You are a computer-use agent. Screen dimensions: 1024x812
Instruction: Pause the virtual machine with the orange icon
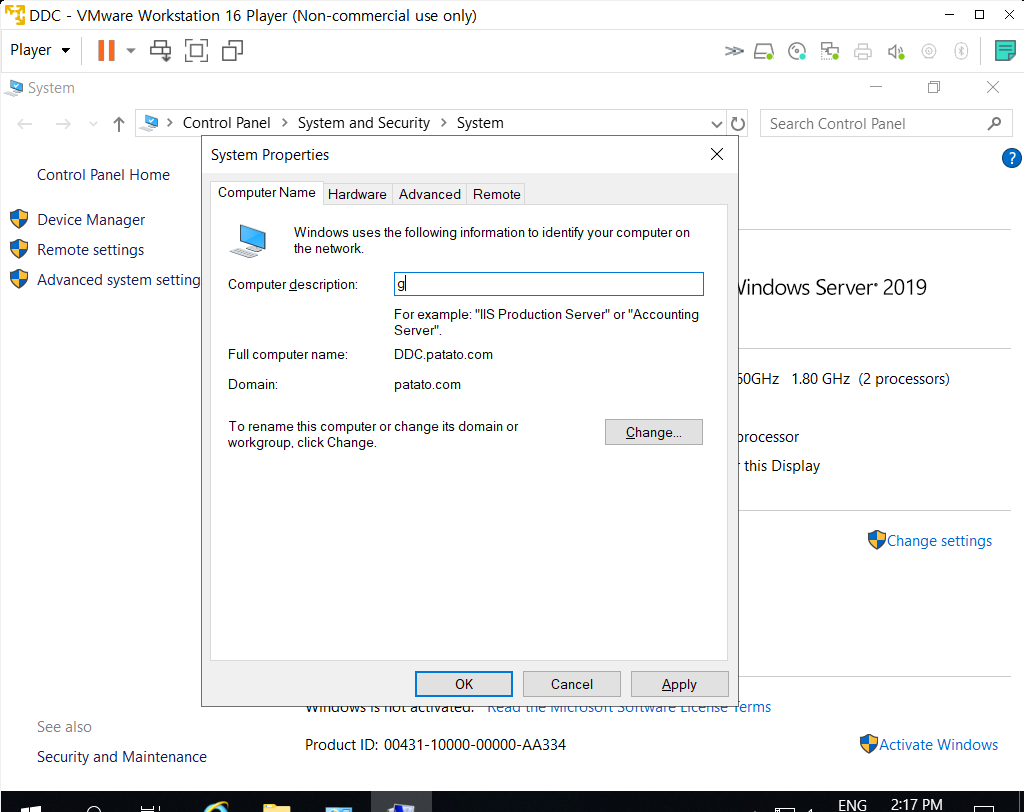(x=106, y=50)
